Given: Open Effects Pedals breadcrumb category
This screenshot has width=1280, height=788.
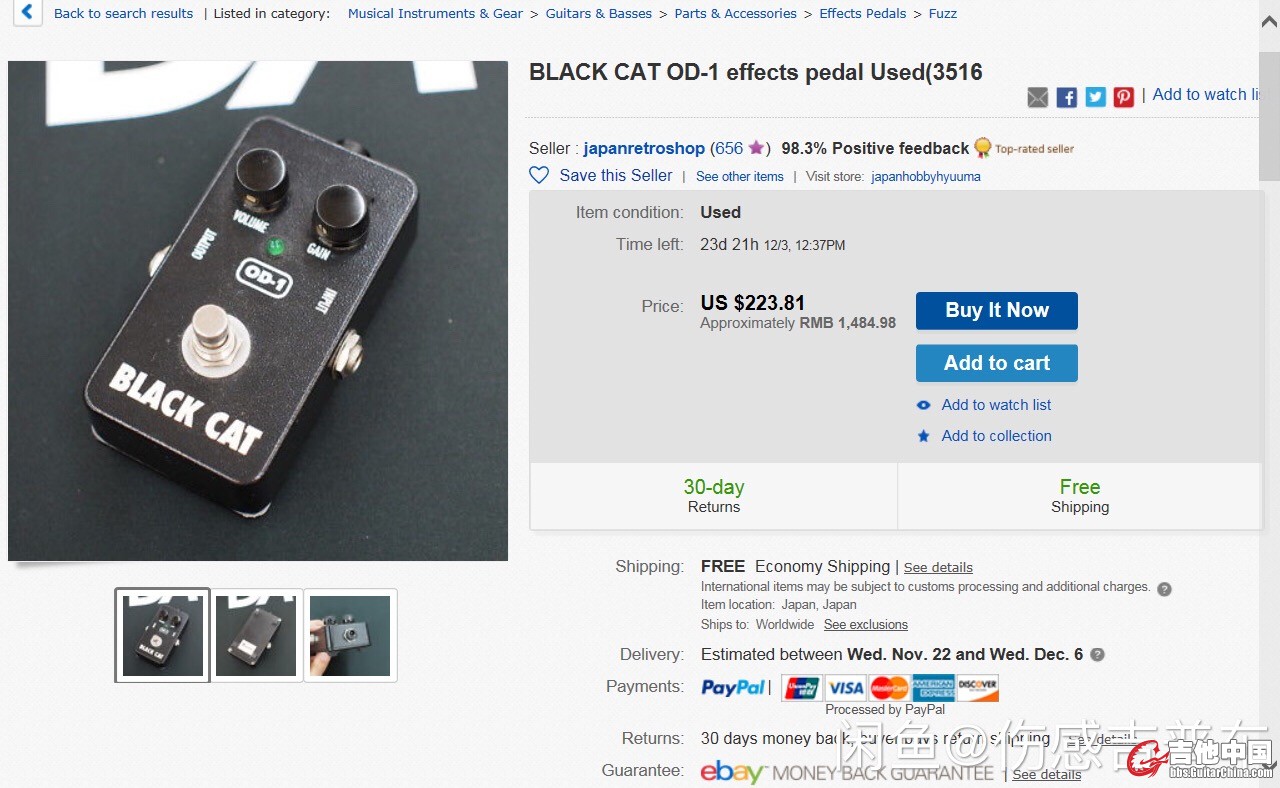Looking at the screenshot, I should coord(863,13).
